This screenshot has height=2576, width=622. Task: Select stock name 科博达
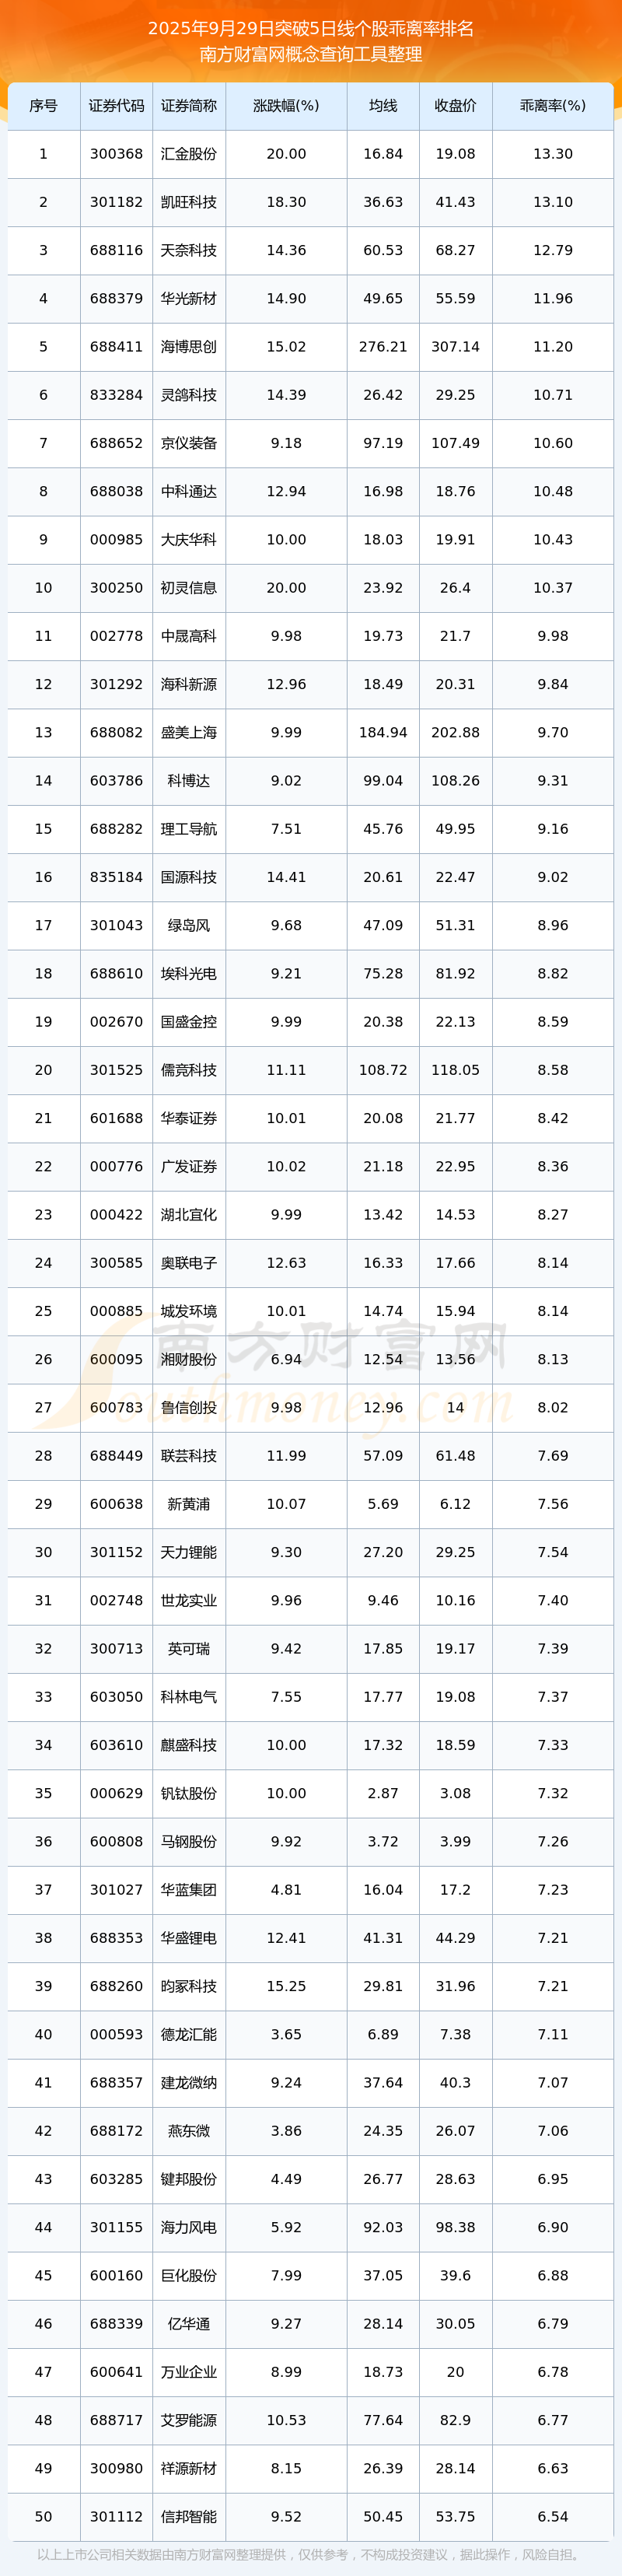point(189,781)
